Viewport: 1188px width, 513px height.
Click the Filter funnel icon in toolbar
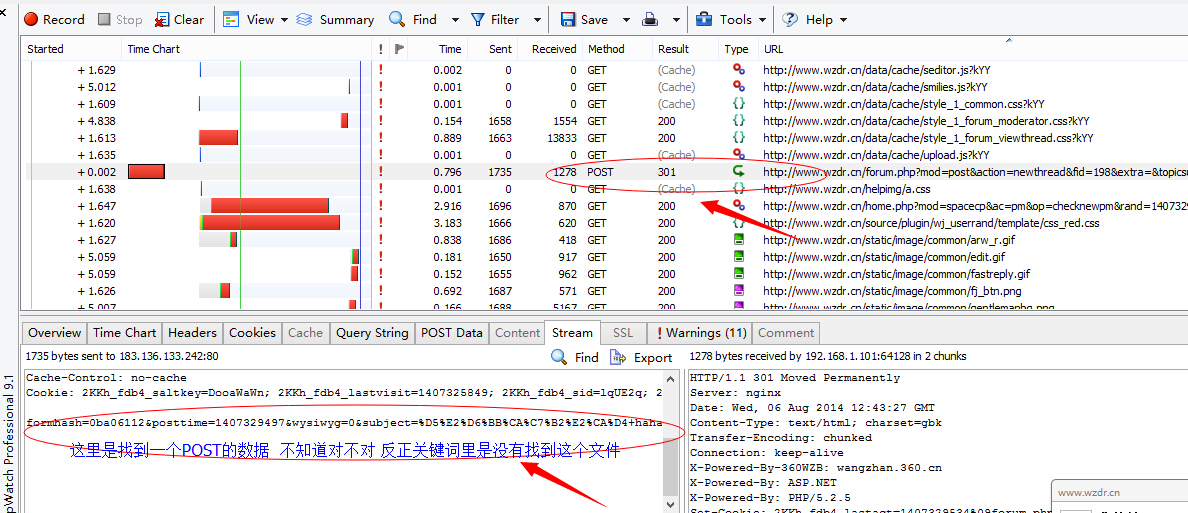pyautogui.click(x=479, y=19)
